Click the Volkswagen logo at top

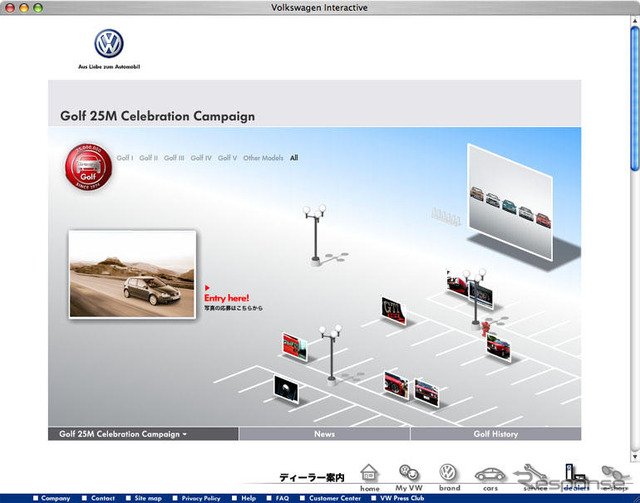pos(109,43)
